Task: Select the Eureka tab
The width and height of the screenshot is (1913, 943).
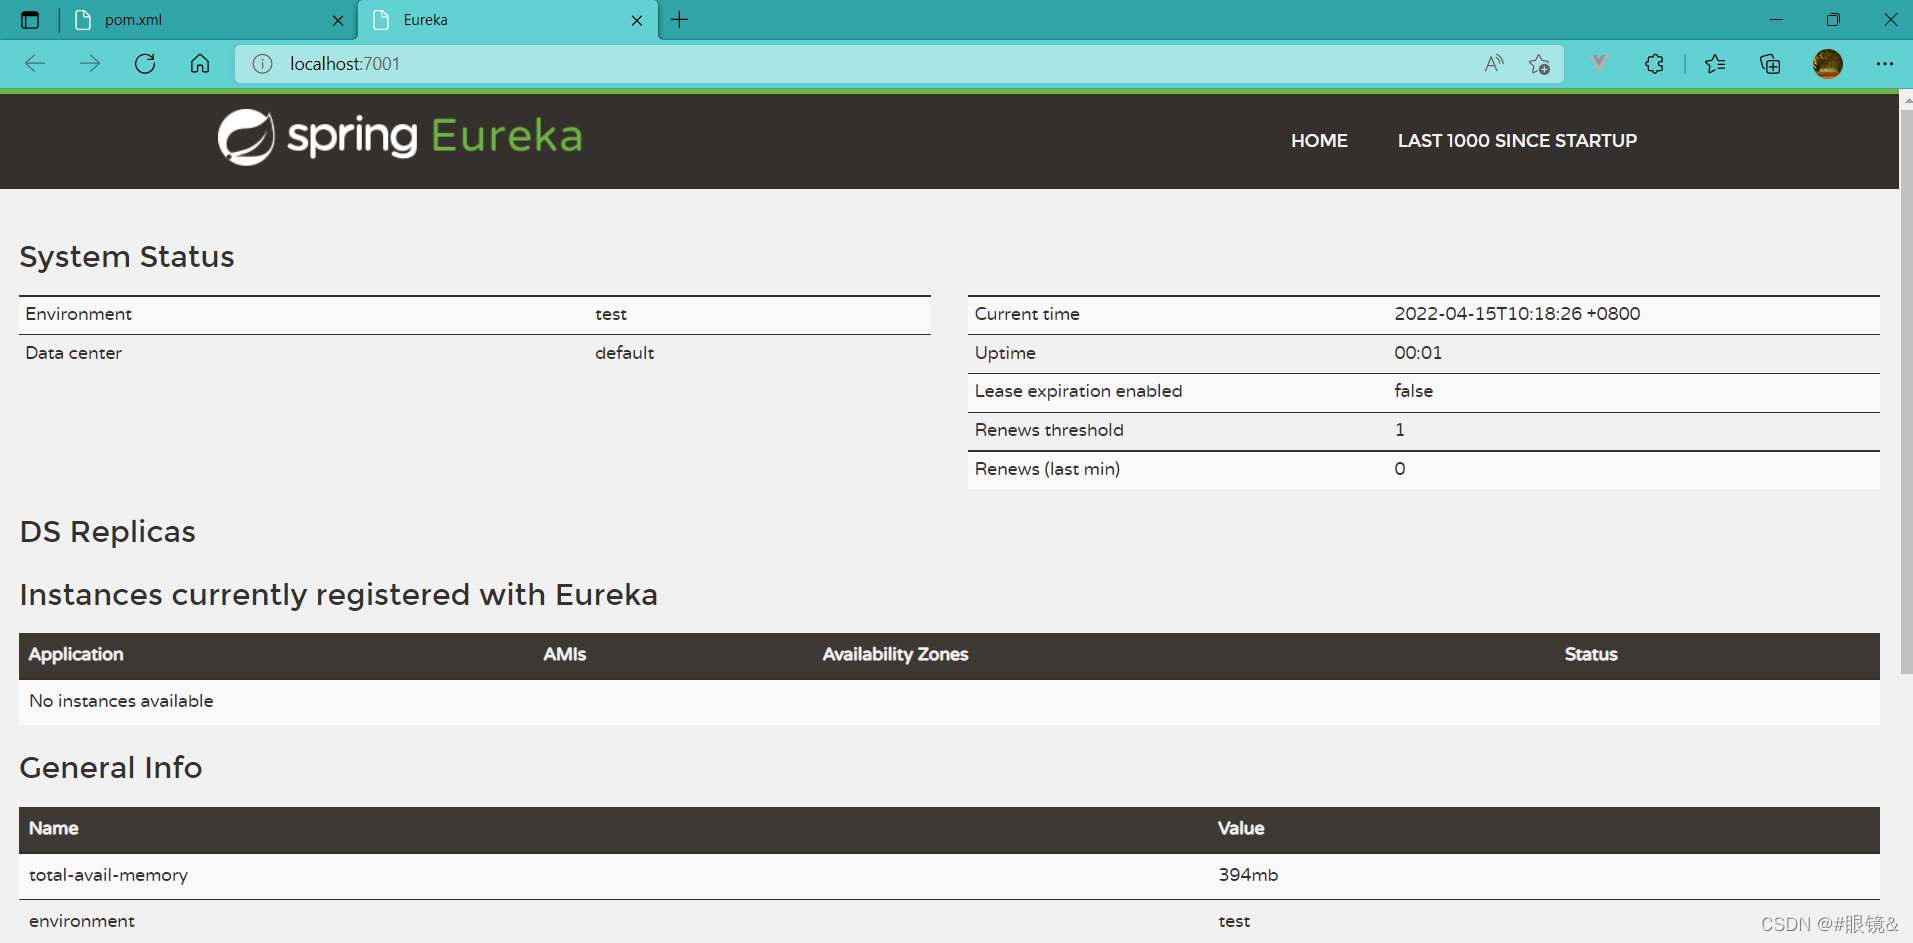Action: pyautogui.click(x=508, y=20)
